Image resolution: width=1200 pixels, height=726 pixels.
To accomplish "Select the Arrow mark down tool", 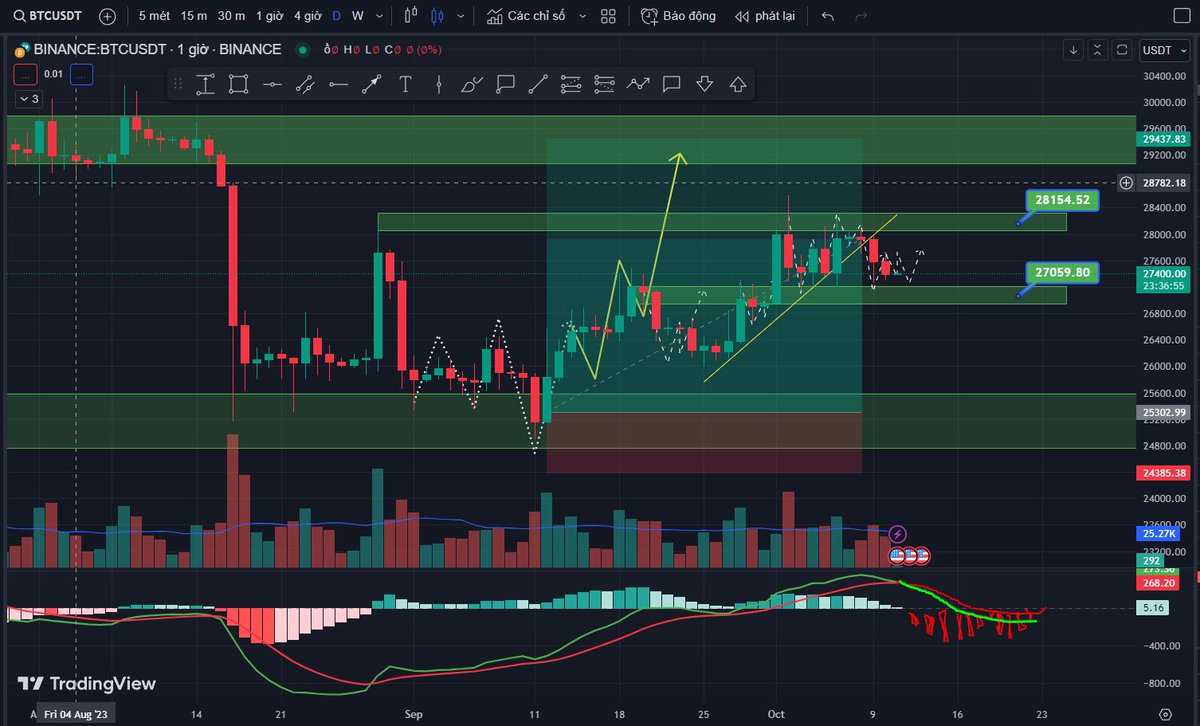I will point(704,84).
